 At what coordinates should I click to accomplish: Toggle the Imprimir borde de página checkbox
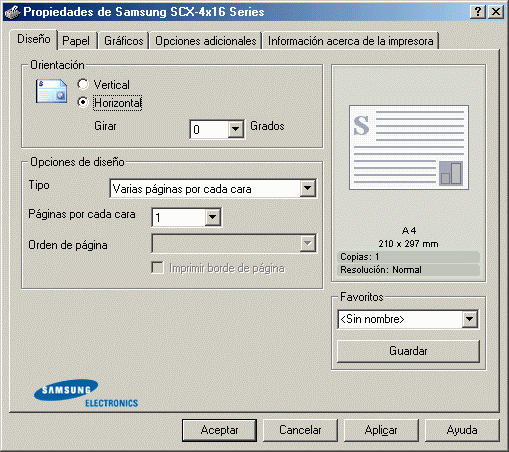coord(157,268)
